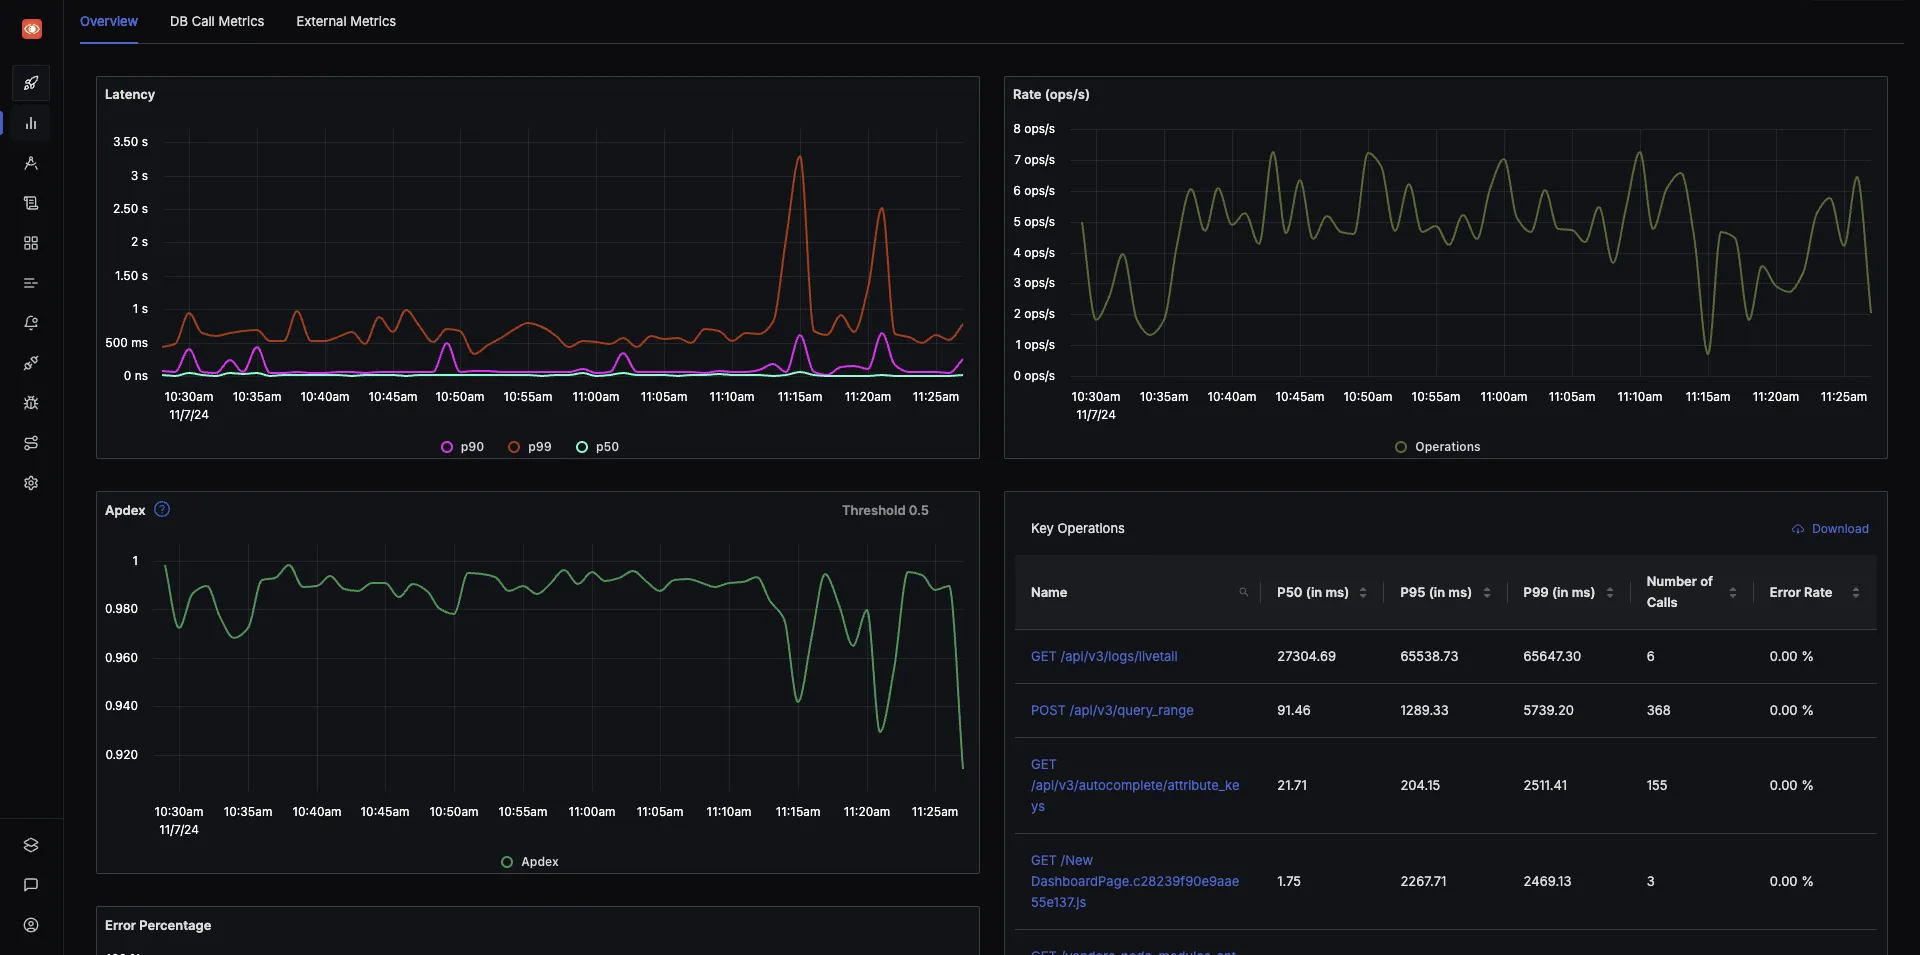Toggle the Apdex series legend
This screenshot has height=955, width=1920.
coord(529,861)
